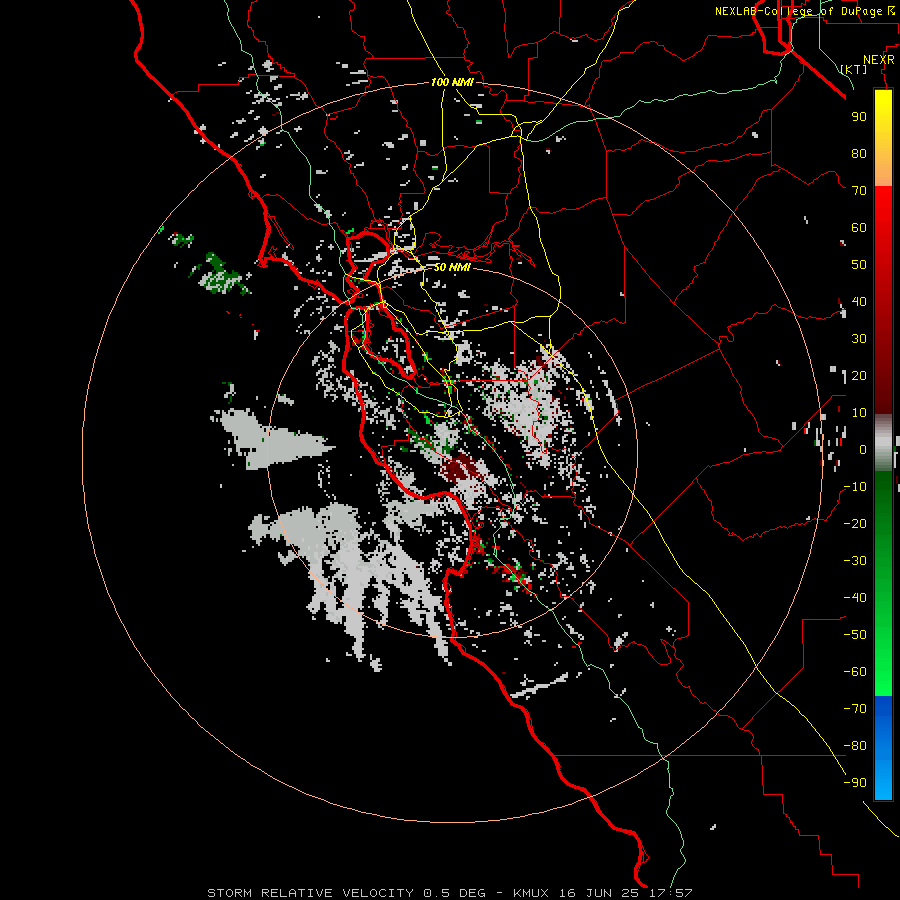Click the -50 scale value
The height and width of the screenshot is (900, 900).
point(855,635)
